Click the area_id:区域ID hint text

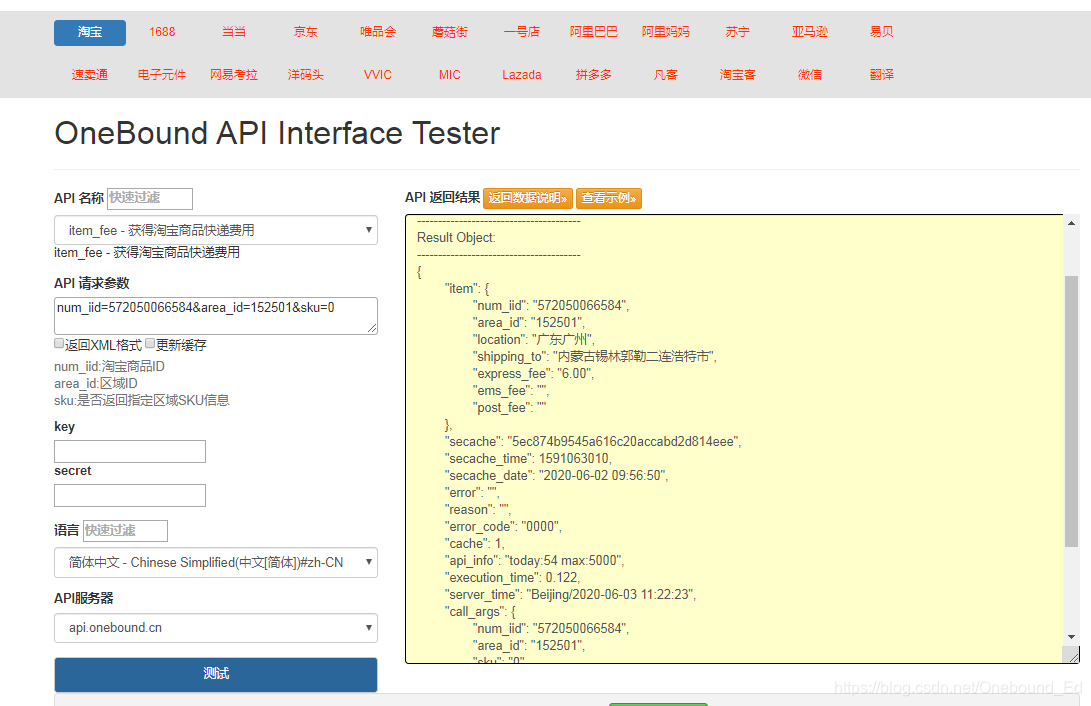(x=96, y=384)
